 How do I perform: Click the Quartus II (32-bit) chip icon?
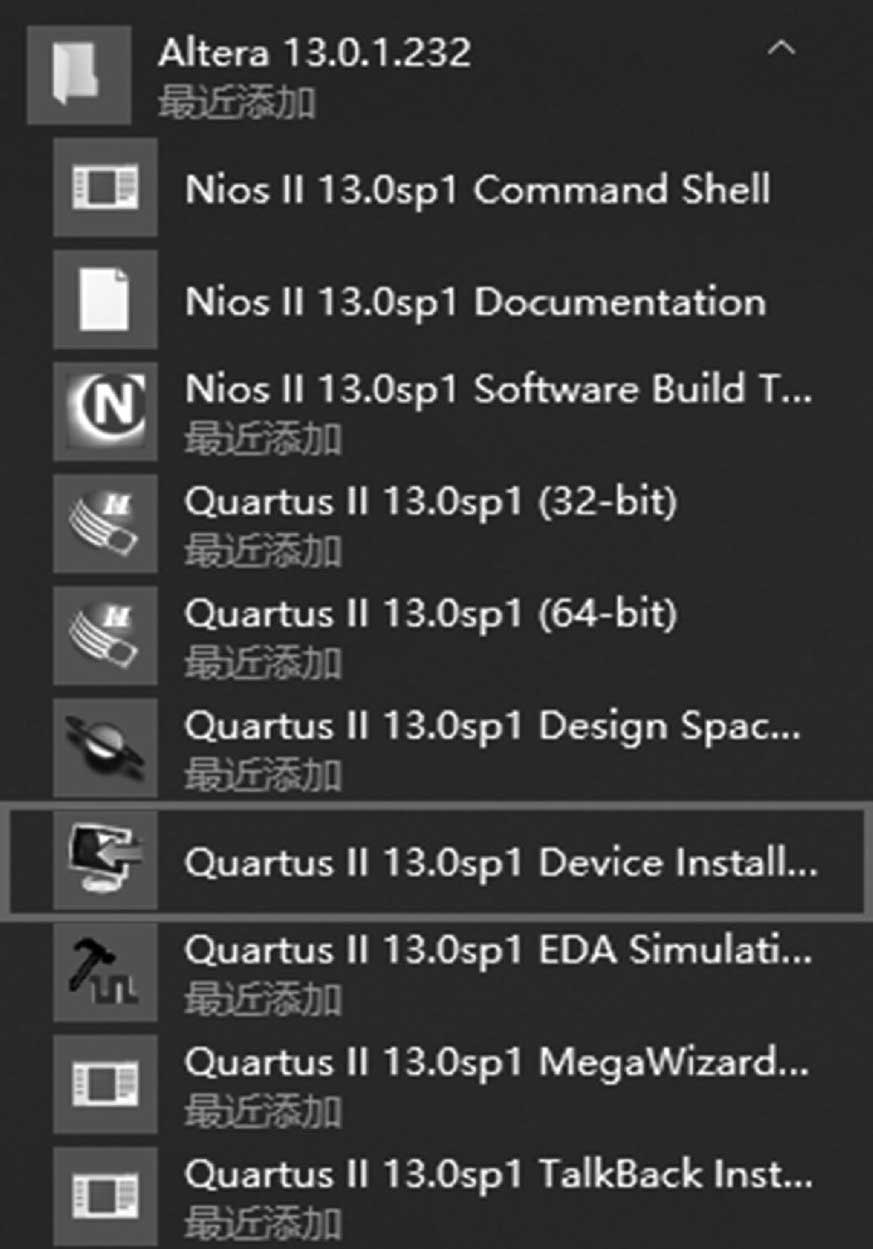point(105,523)
